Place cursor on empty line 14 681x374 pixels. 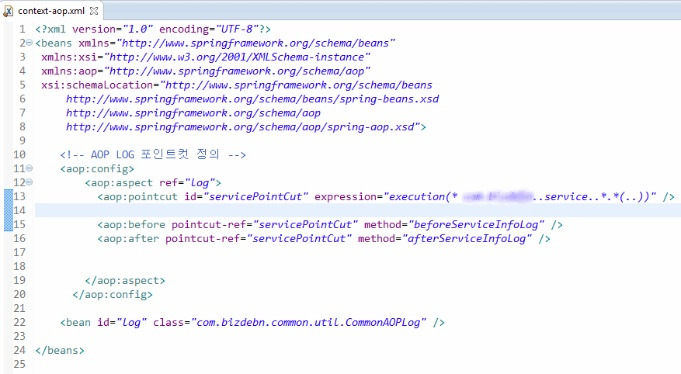358,210
